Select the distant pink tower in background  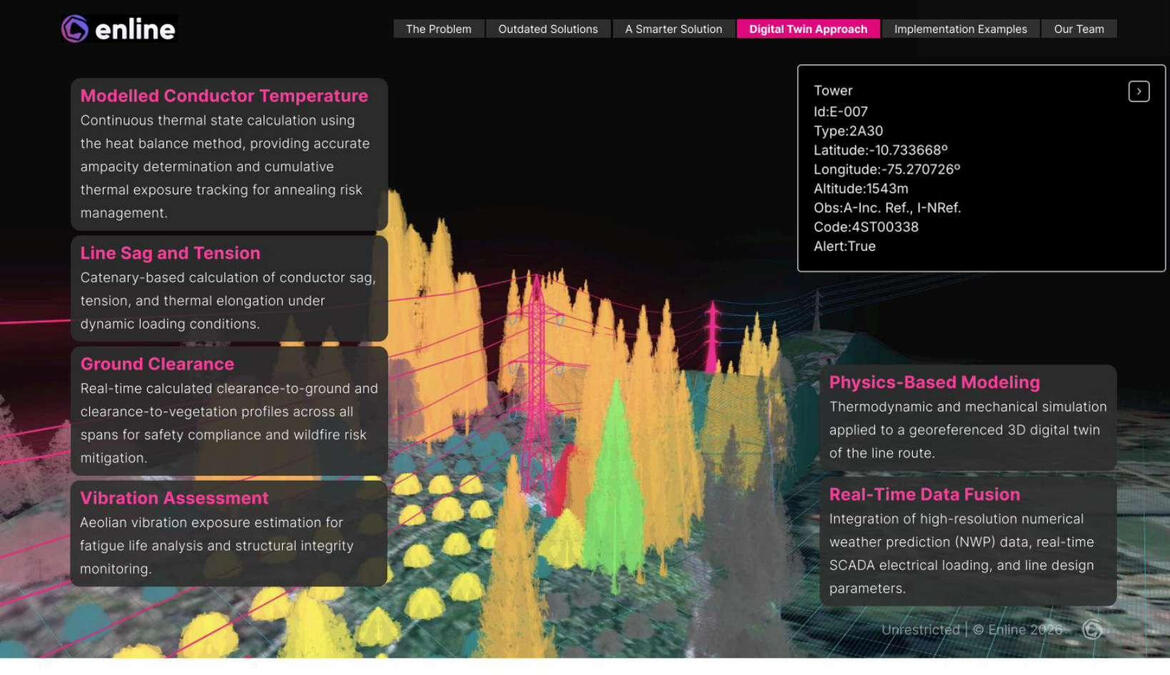coord(713,336)
